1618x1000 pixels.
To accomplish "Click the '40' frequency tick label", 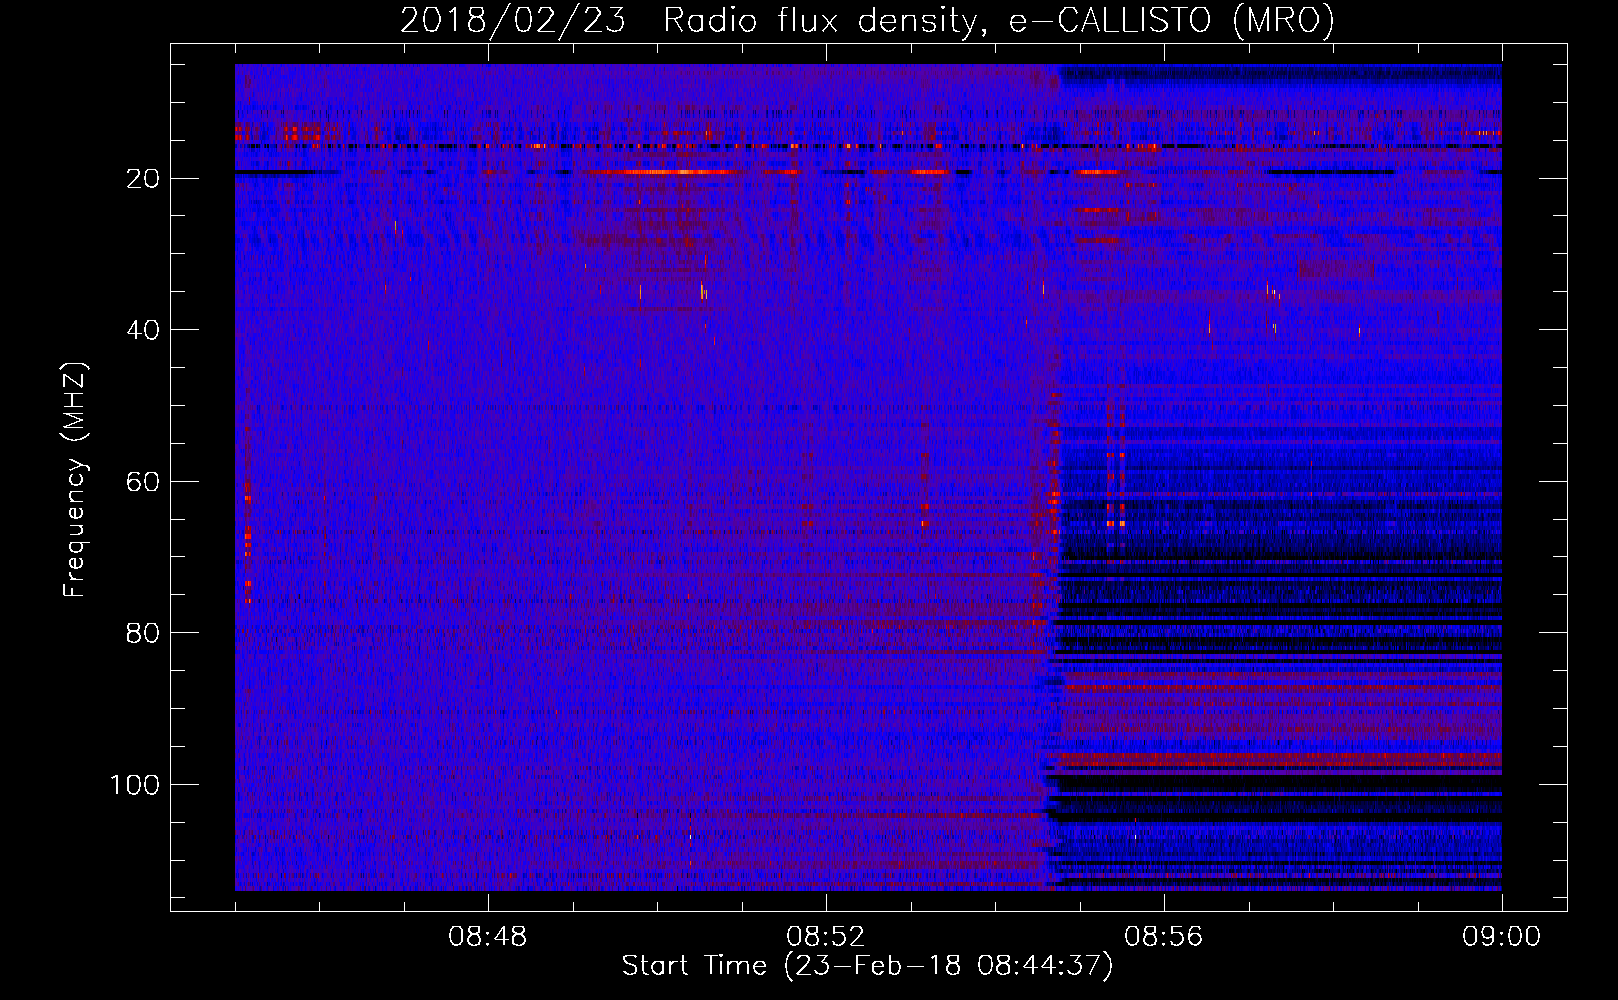I will tap(143, 330).
